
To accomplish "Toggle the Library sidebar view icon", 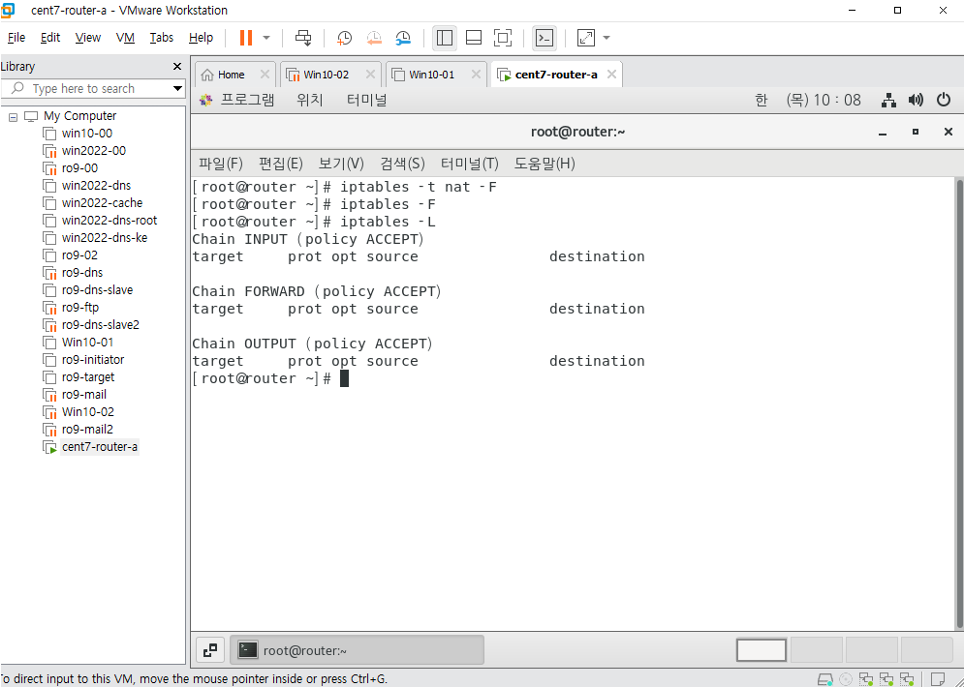I will pyautogui.click(x=444, y=38).
